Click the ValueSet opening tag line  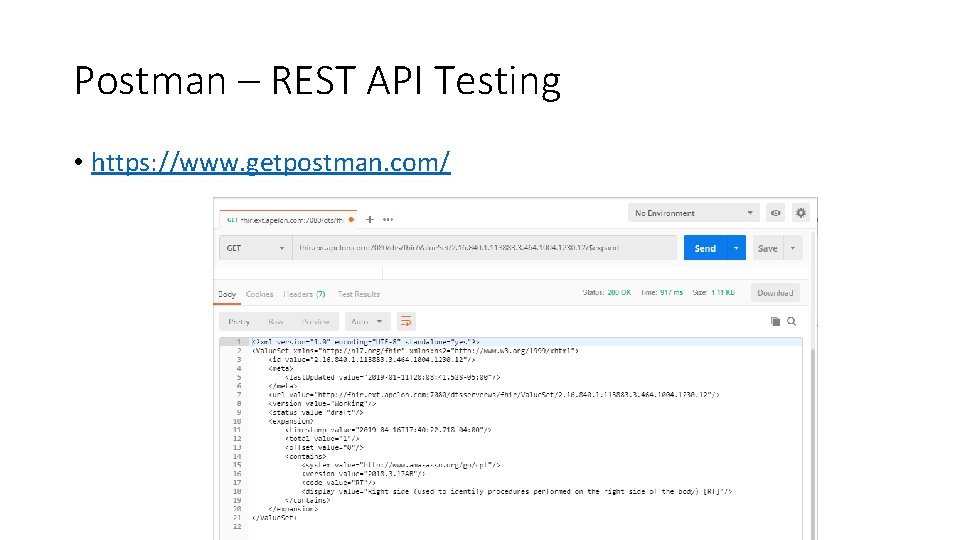coord(415,351)
